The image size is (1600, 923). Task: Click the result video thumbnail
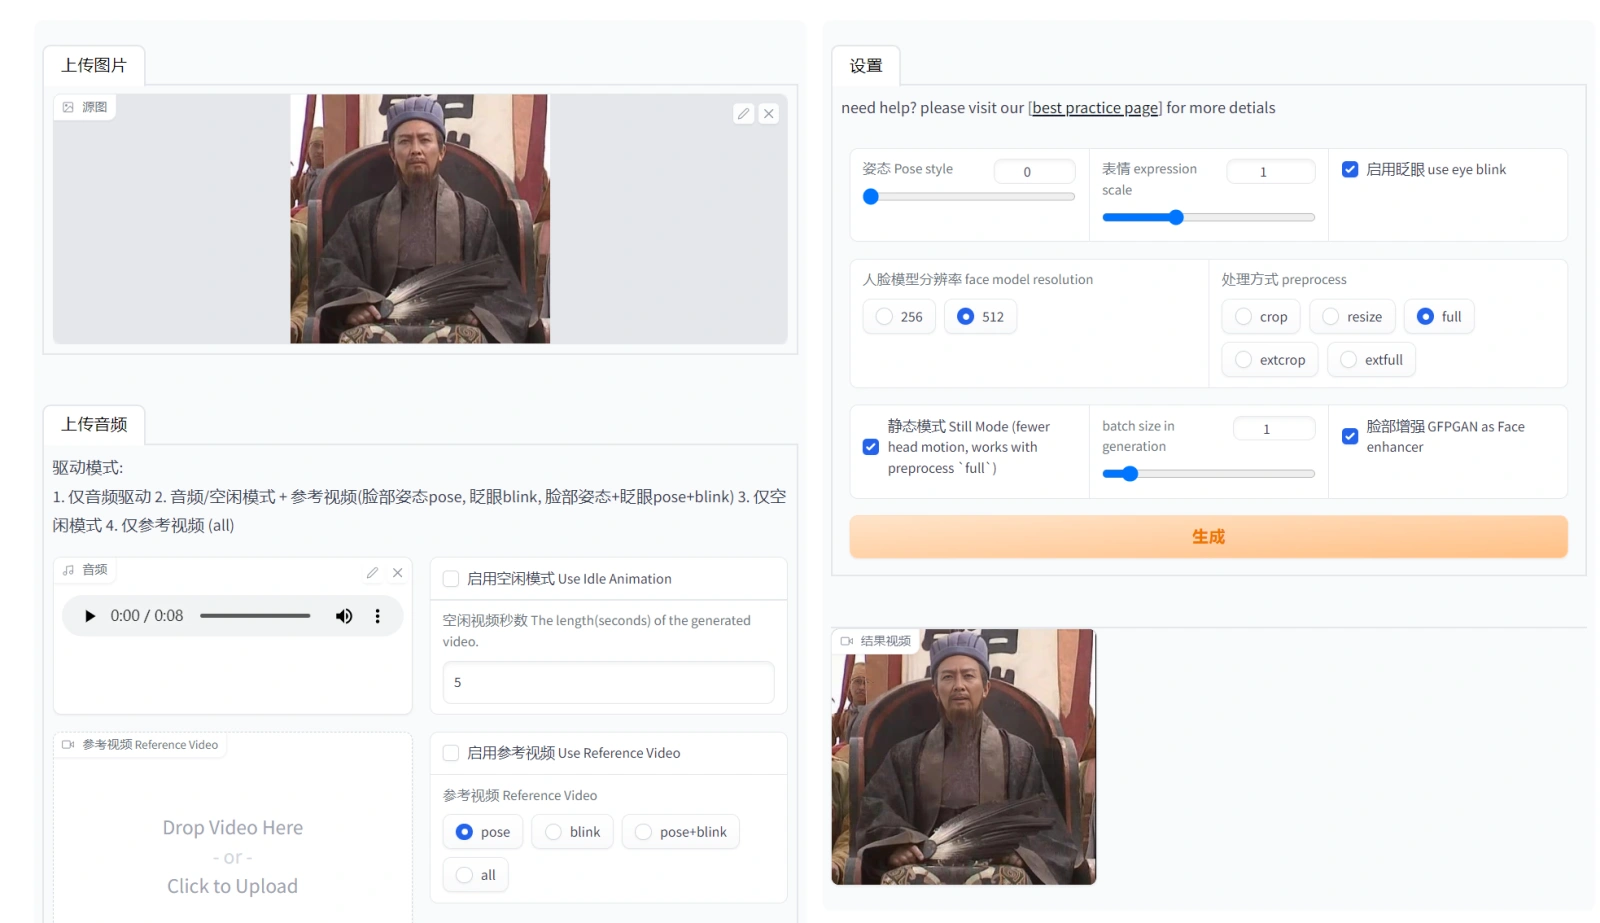[x=964, y=757]
